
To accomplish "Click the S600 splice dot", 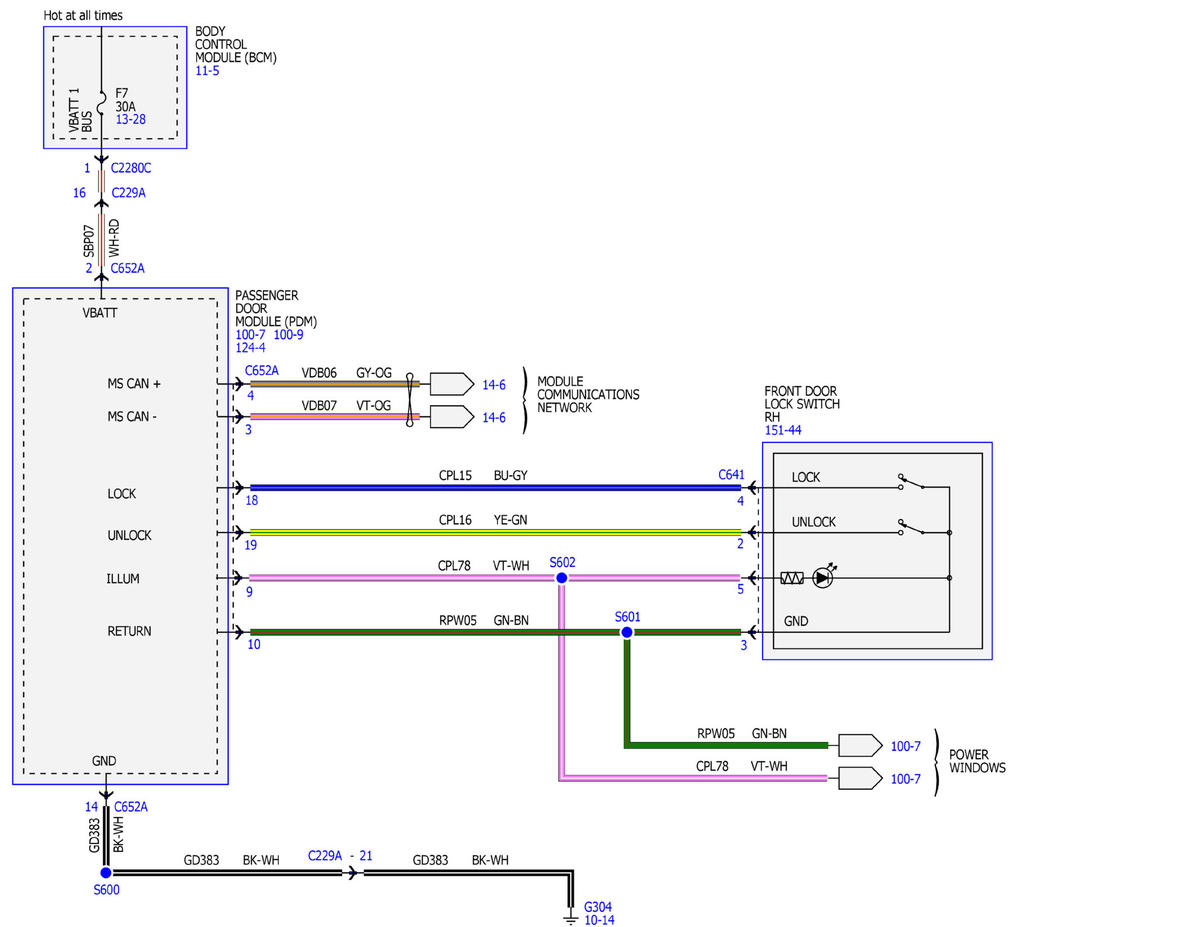I will 106,872.
